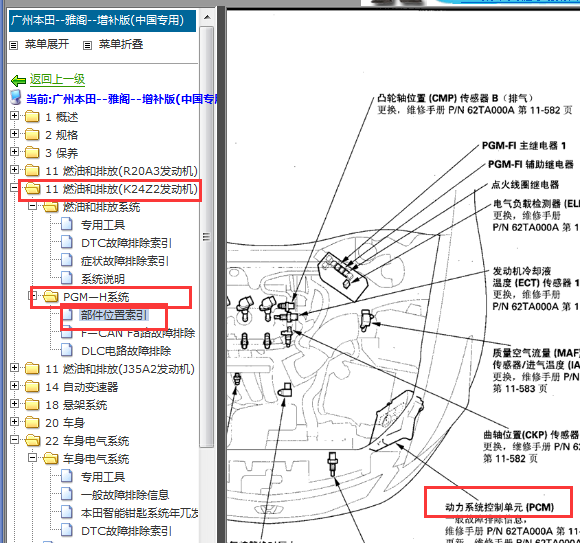Select the PGM—H系统 folder label
580x543 pixels.
[96, 297]
